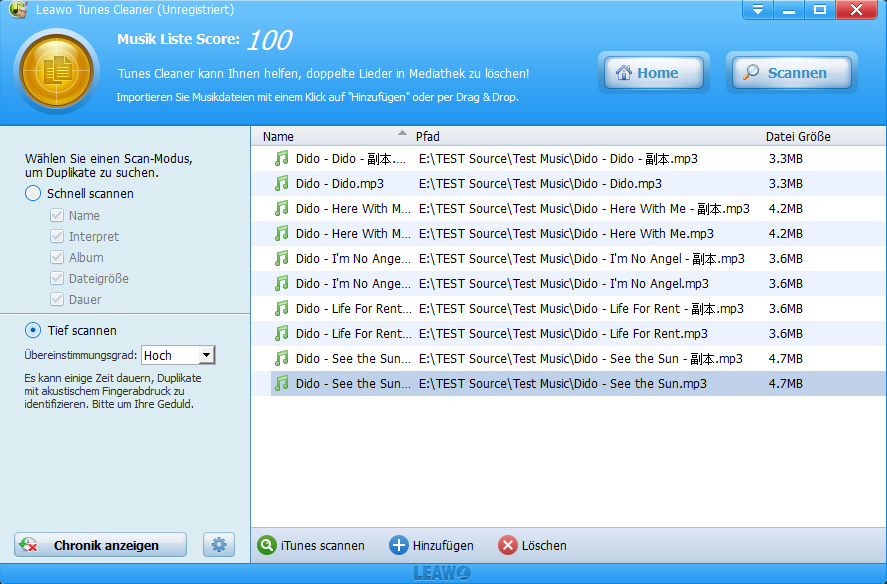Select path ending Life For Rent - 副本.mp3

[x=582, y=308]
